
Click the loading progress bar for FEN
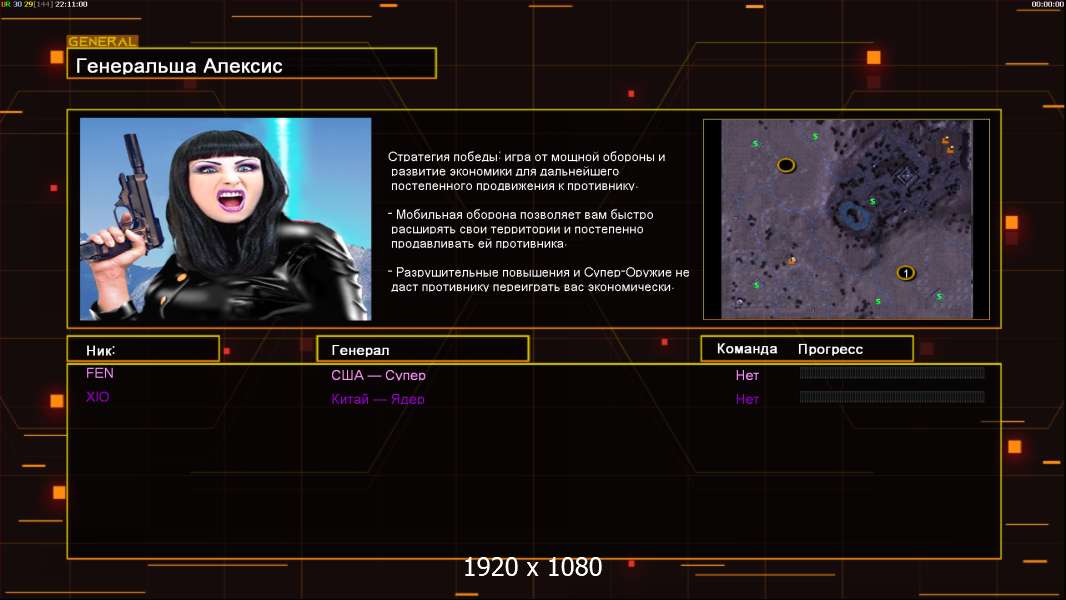892,374
